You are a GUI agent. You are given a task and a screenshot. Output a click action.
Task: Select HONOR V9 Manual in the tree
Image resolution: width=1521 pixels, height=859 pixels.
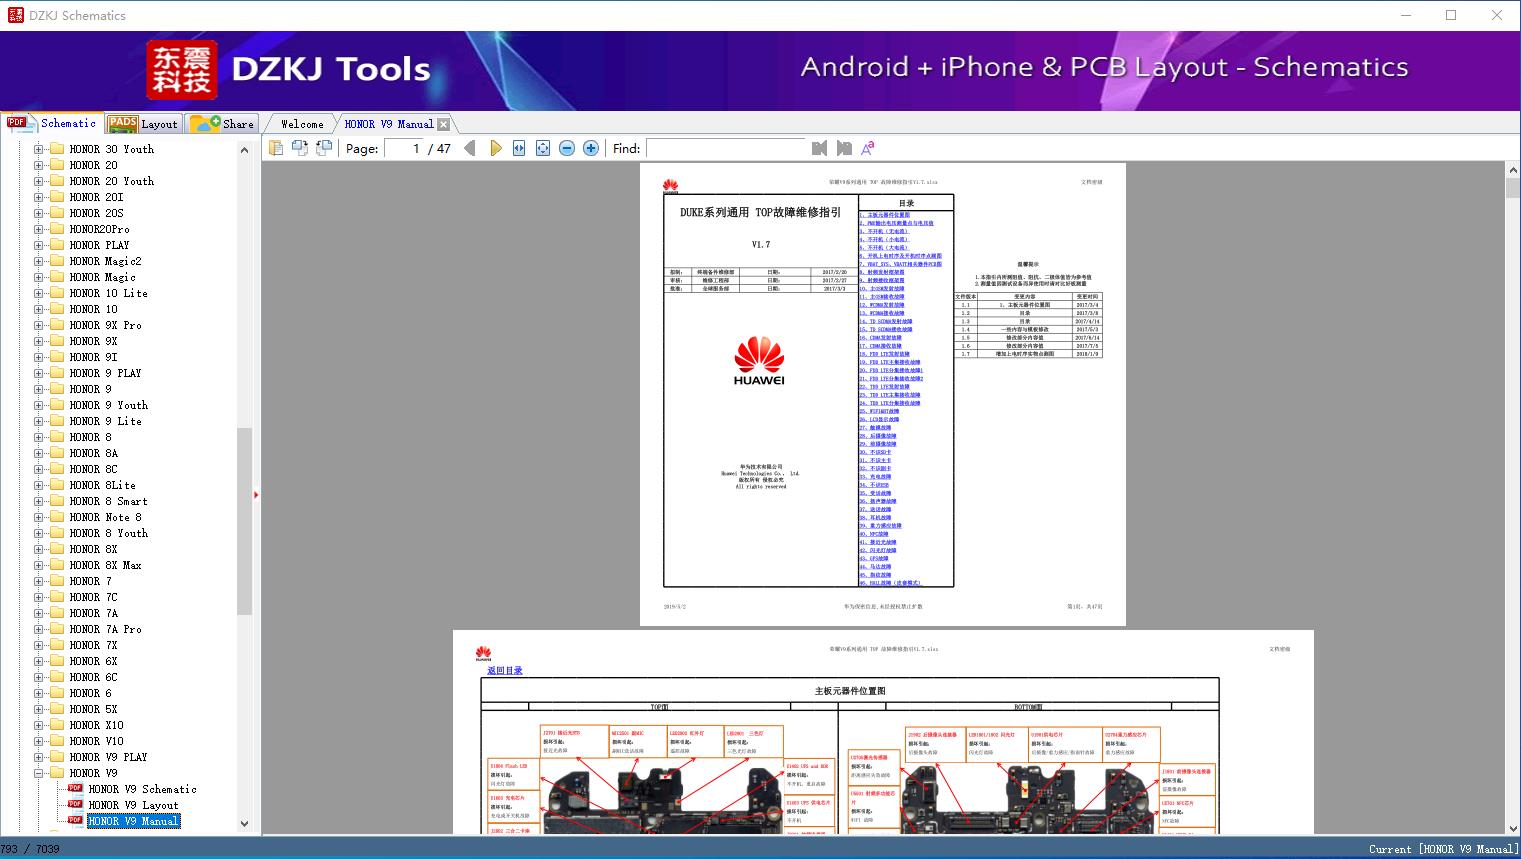pos(133,821)
